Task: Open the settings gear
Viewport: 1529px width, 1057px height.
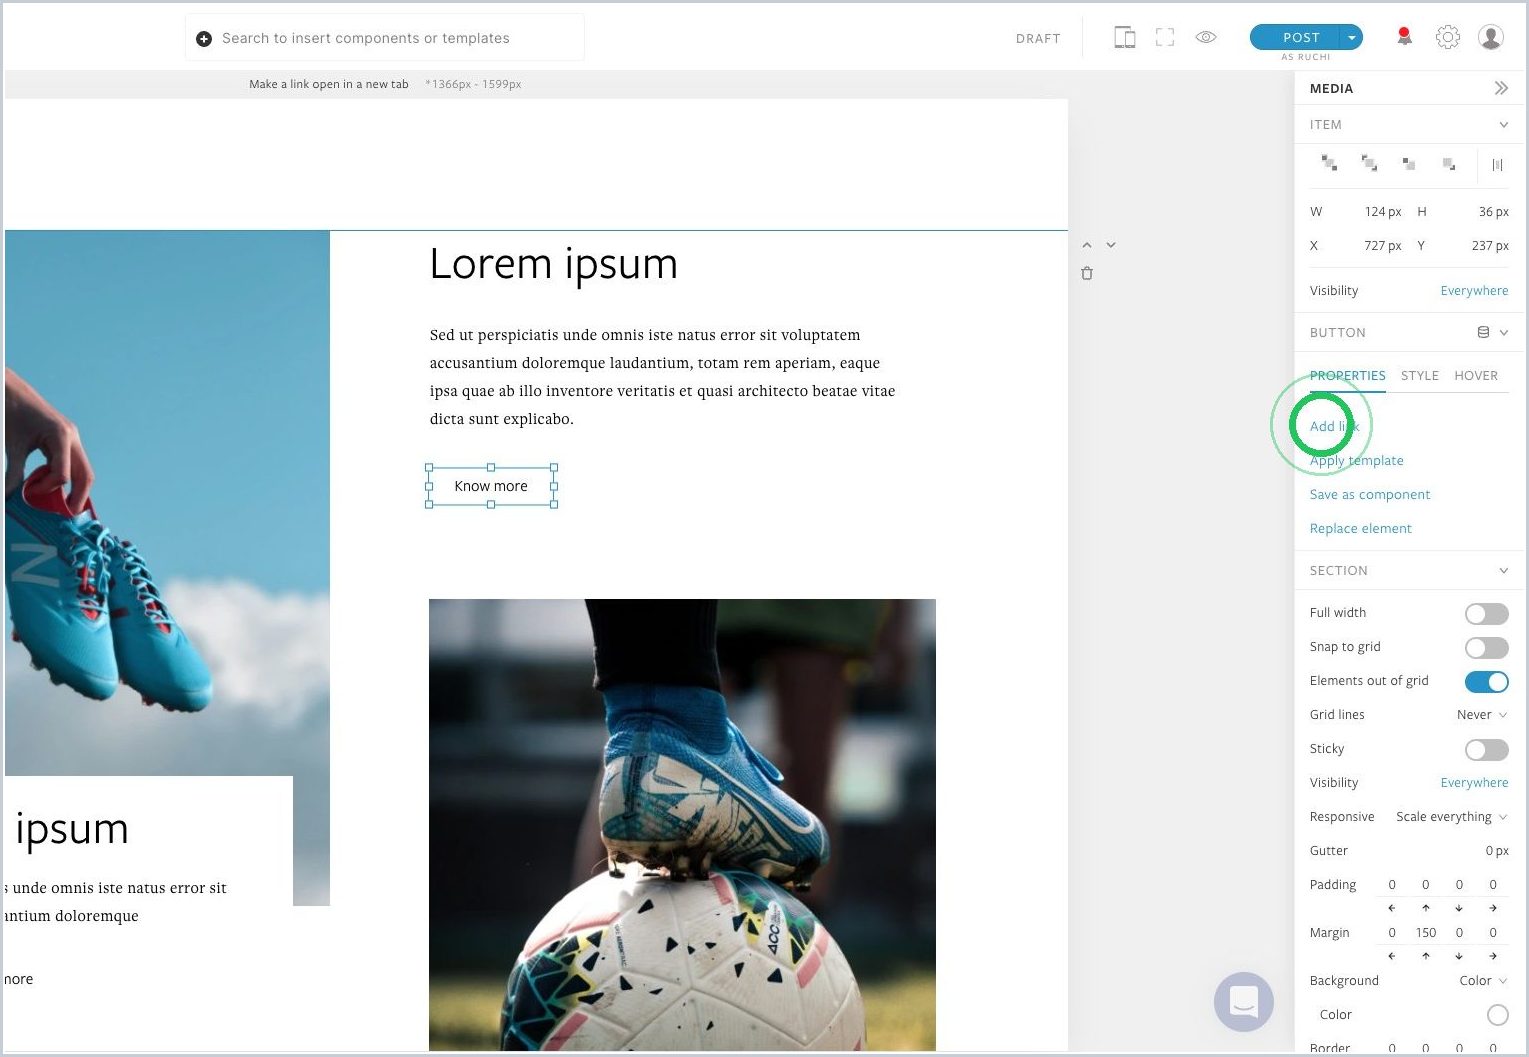Action: point(1447,37)
